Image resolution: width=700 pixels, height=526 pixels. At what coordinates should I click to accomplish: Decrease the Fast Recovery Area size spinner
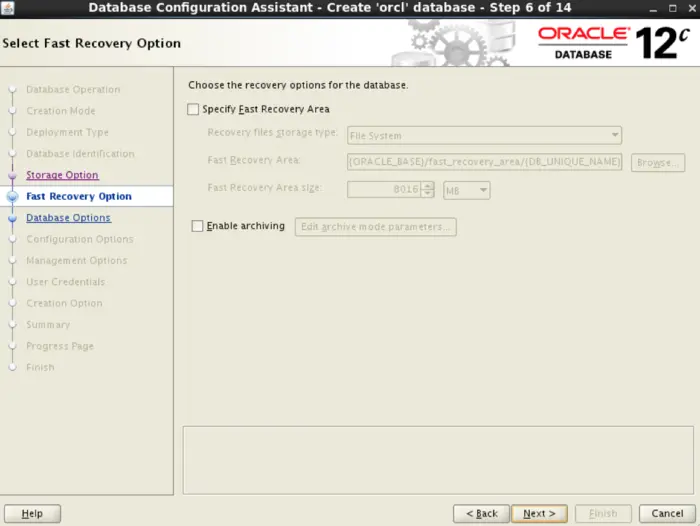[428, 194]
